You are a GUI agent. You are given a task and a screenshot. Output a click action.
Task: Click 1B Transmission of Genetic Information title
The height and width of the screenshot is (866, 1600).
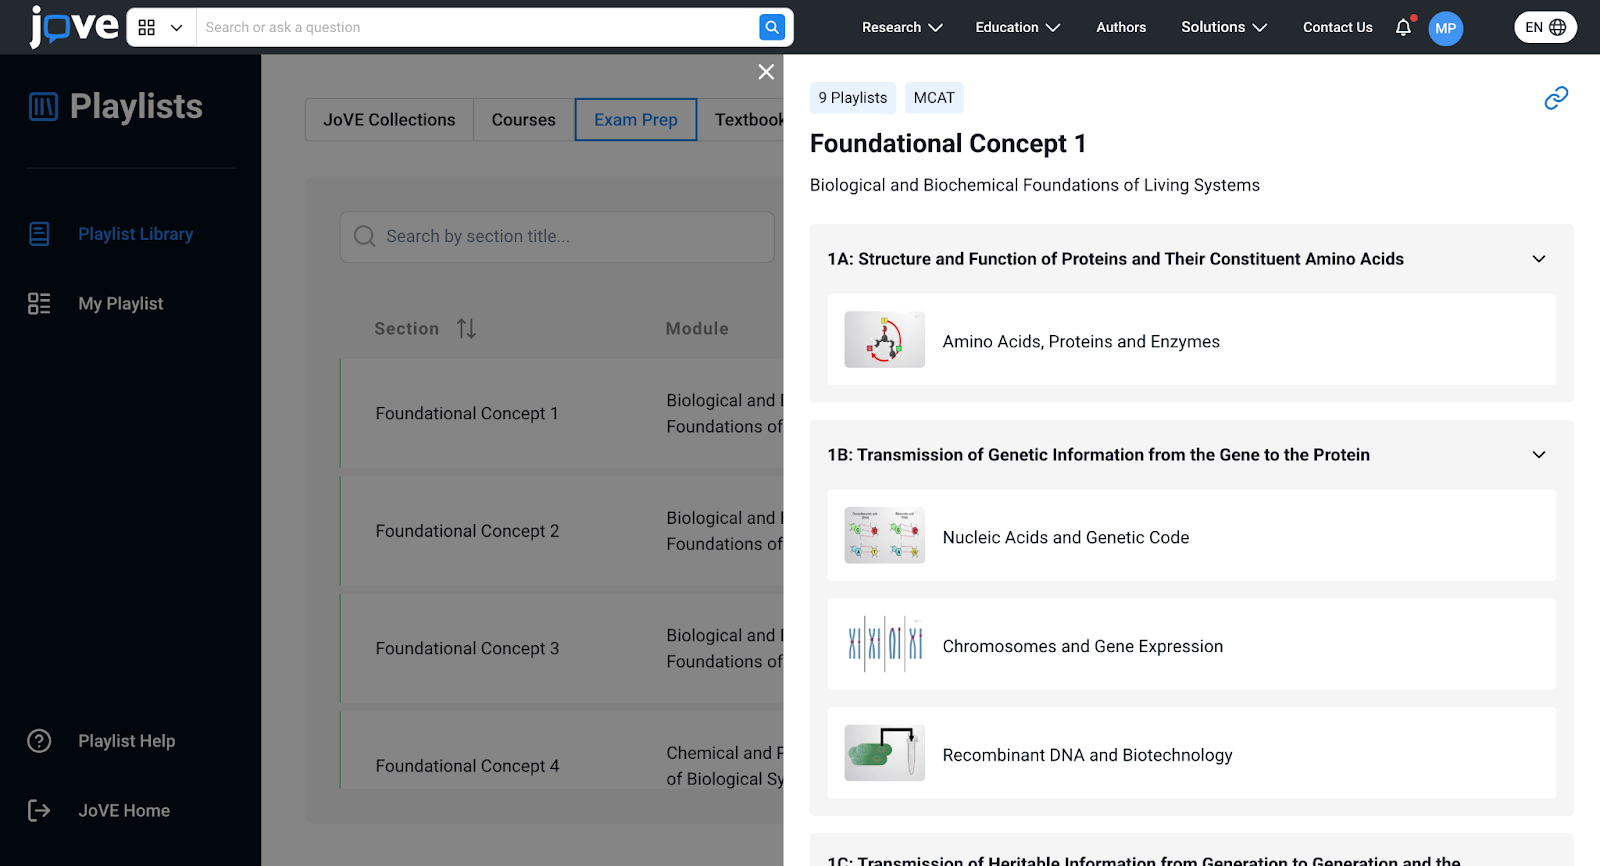point(1098,455)
